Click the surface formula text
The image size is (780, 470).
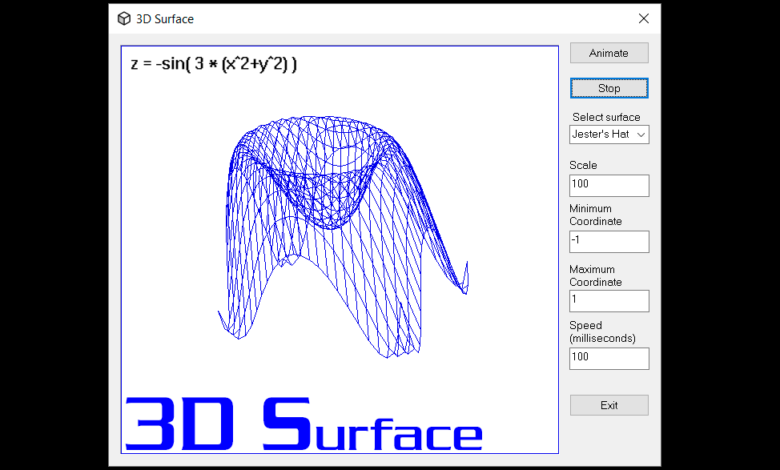click(213, 64)
